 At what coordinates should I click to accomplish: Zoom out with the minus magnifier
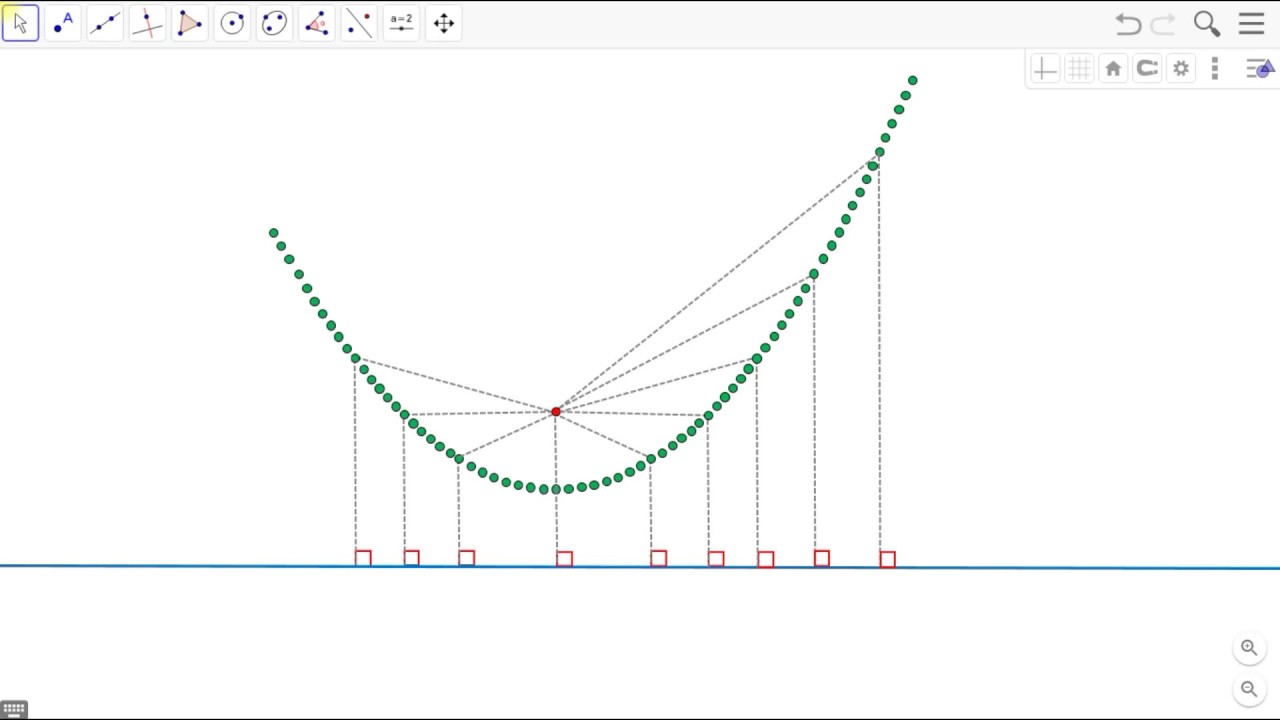(1249, 689)
